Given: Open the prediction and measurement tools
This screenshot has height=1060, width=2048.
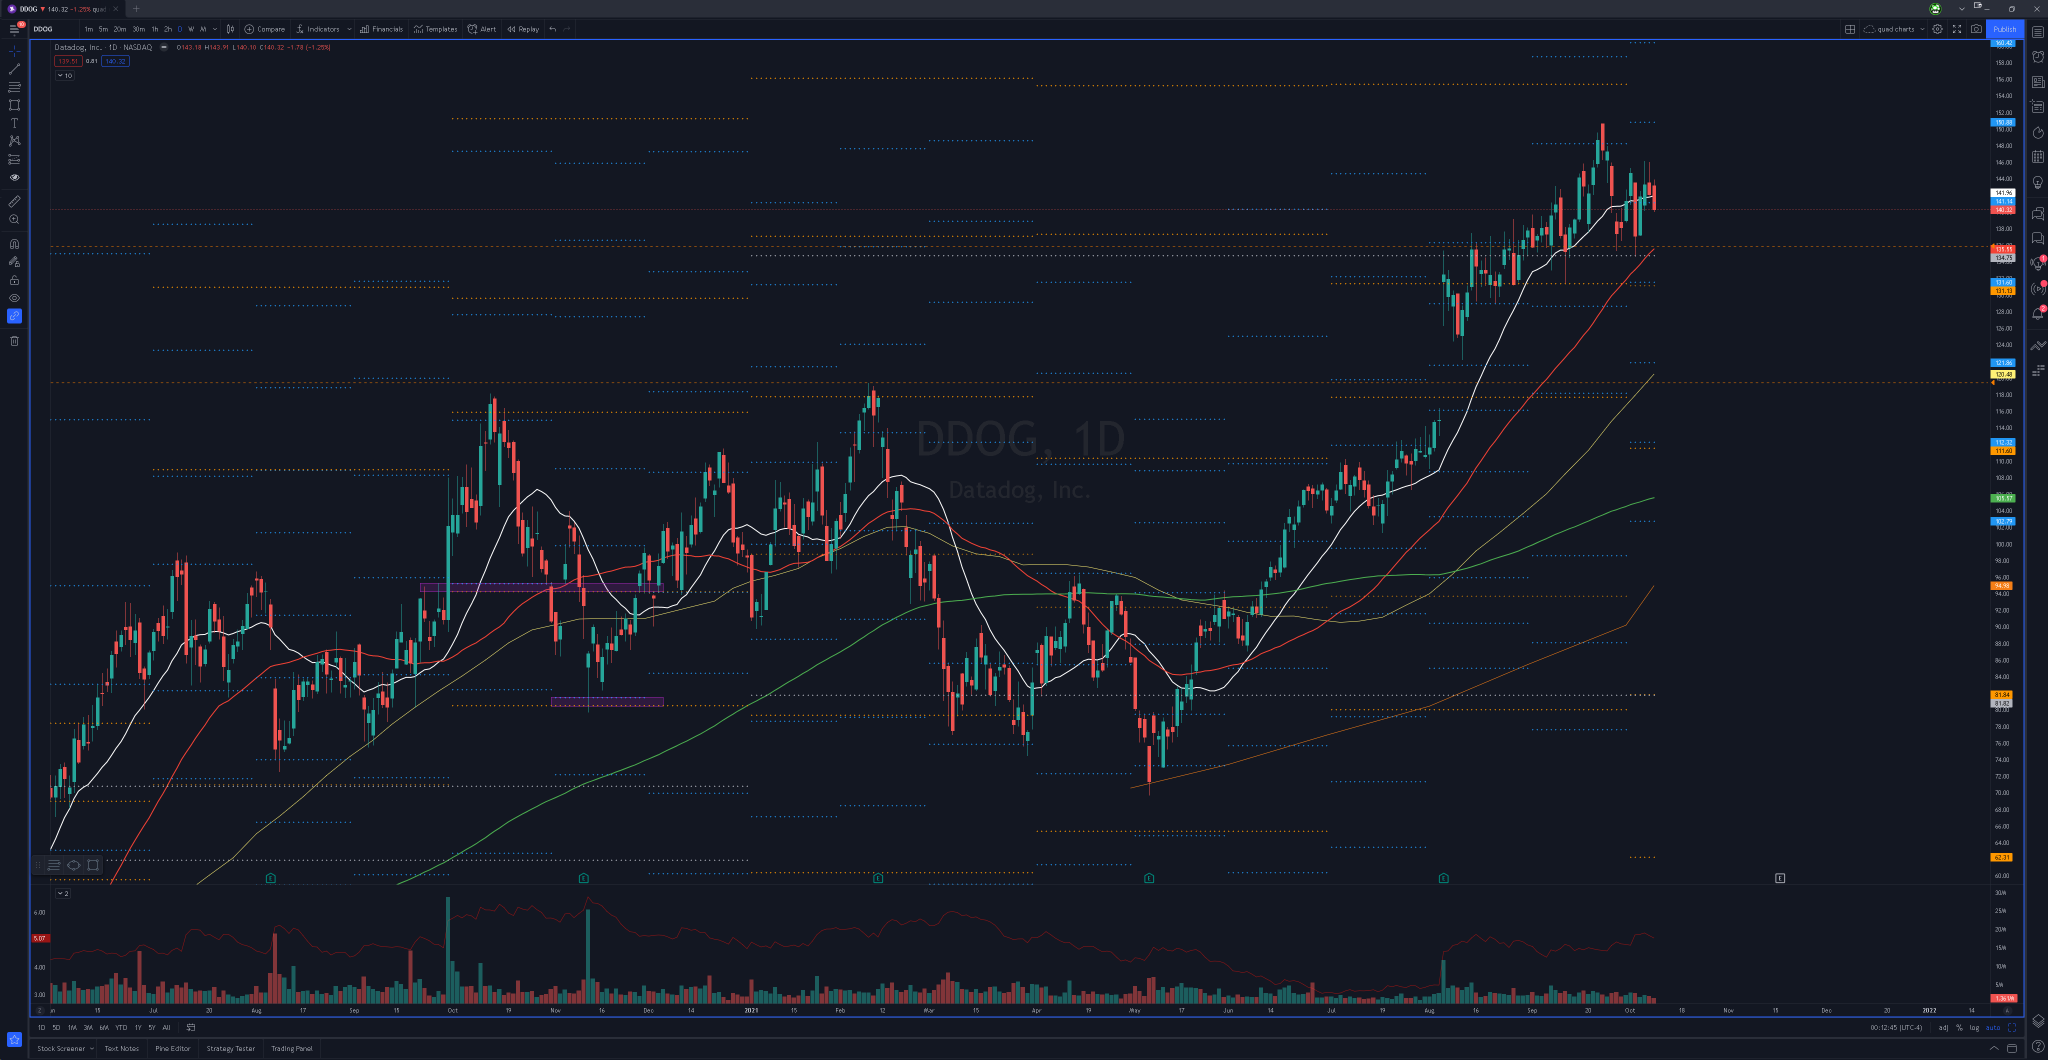Looking at the screenshot, I should pos(14,159).
